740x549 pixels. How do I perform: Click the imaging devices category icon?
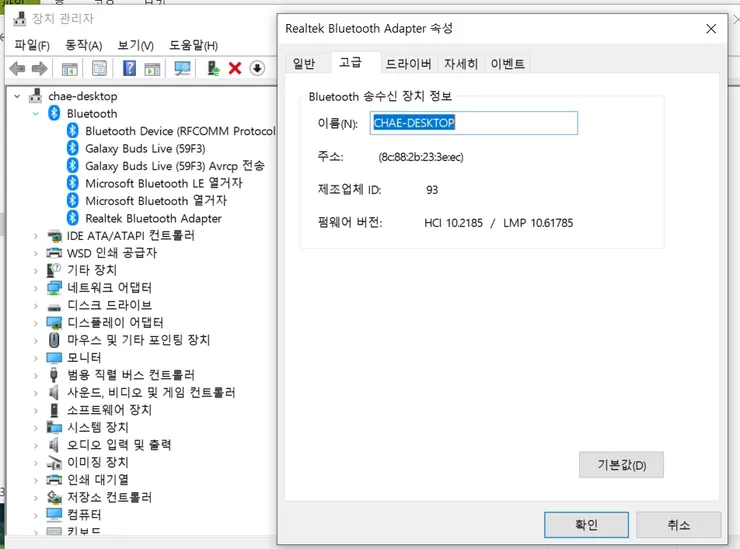(54, 463)
